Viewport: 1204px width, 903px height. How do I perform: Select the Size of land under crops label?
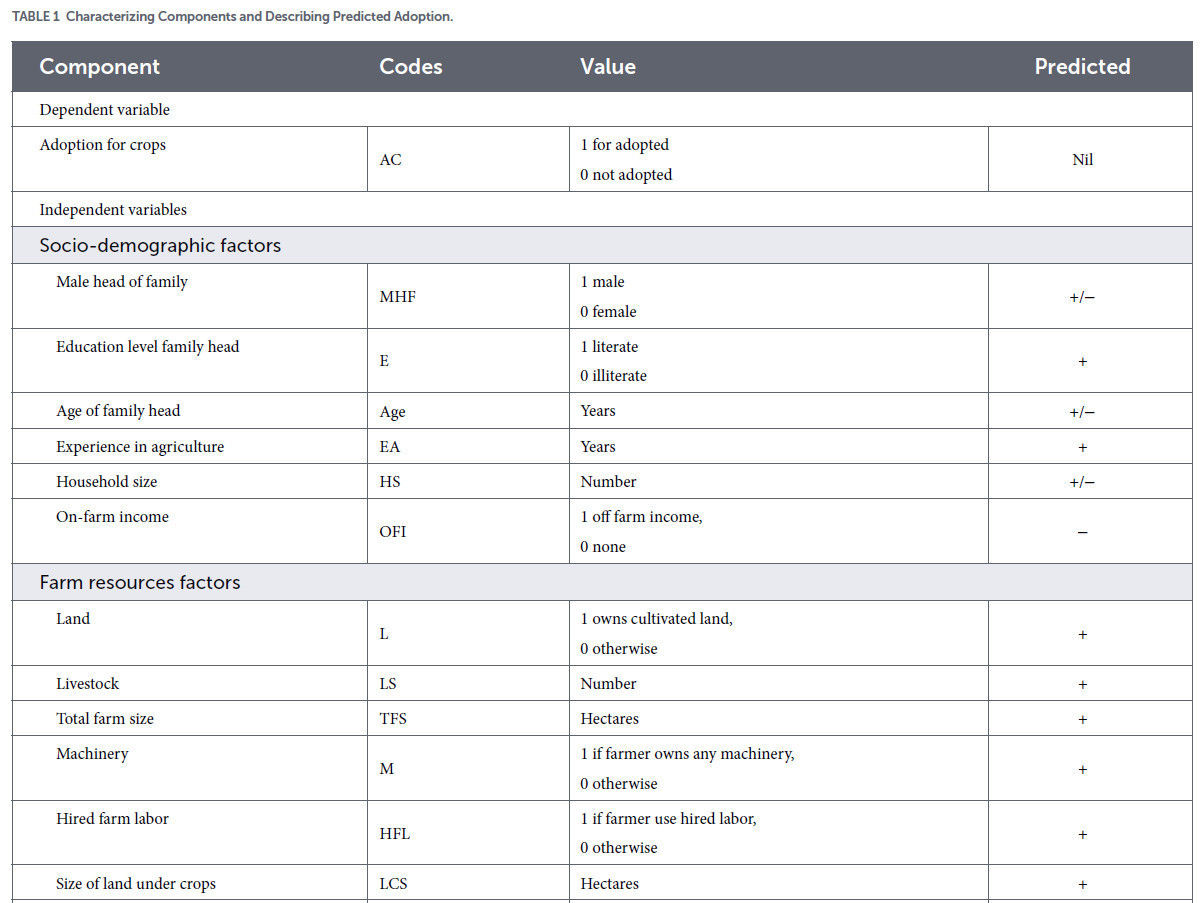136,884
